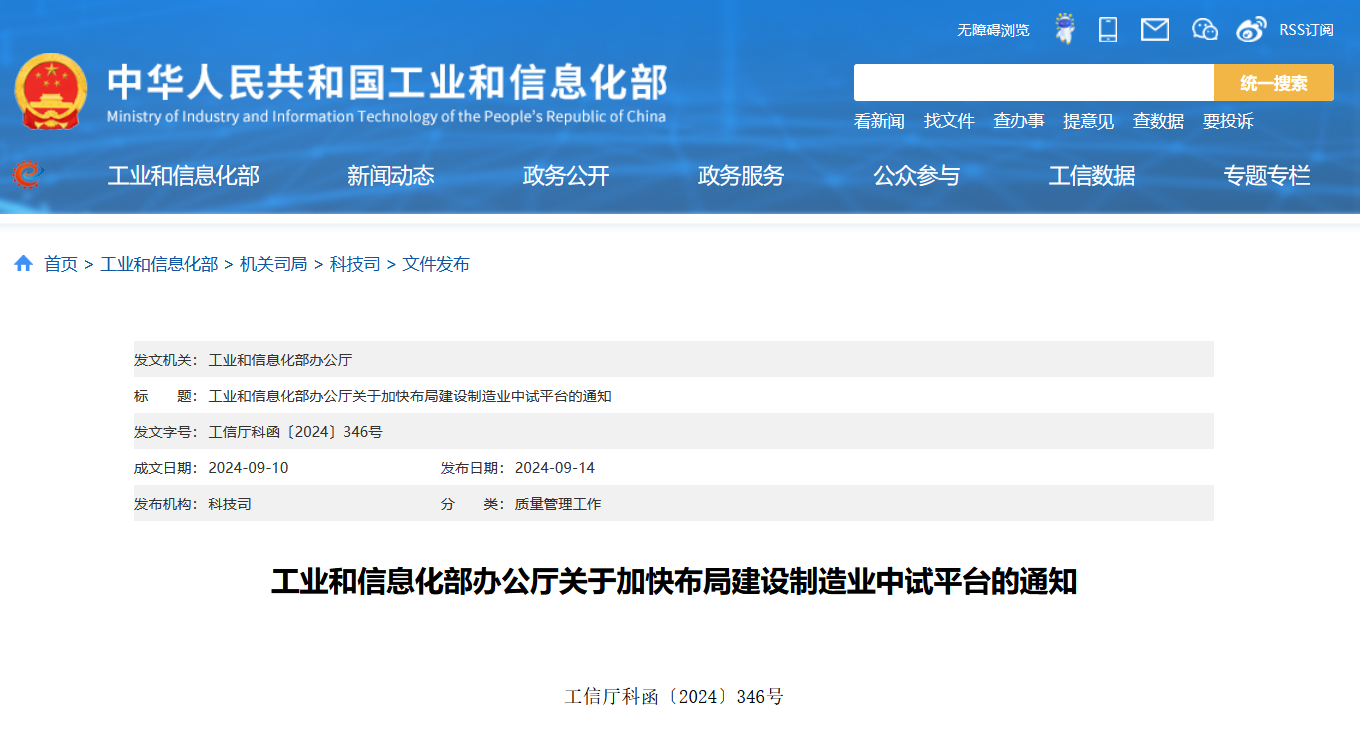Click 无障碍浏览 accessibility link
The width and height of the screenshot is (1360, 748).
(x=993, y=30)
